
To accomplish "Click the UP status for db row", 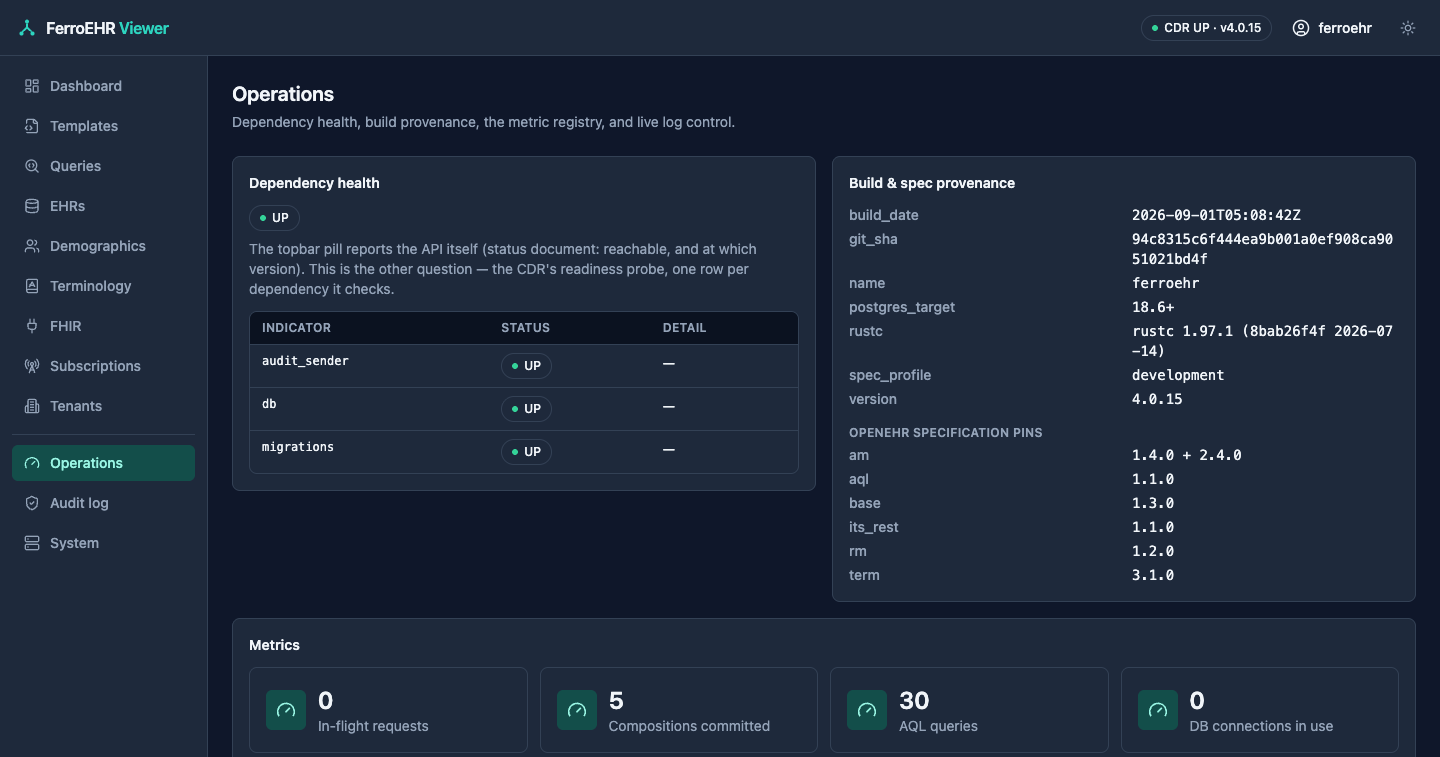I will tap(526, 409).
